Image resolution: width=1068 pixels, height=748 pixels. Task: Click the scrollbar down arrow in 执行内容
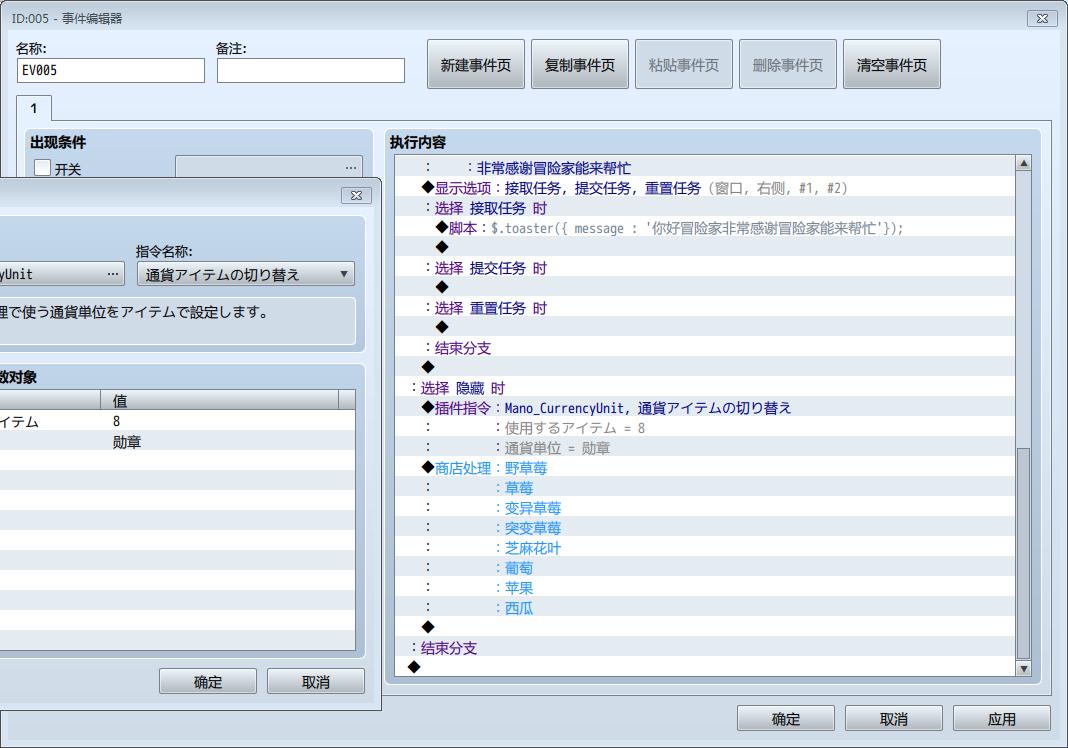point(1023,669)
